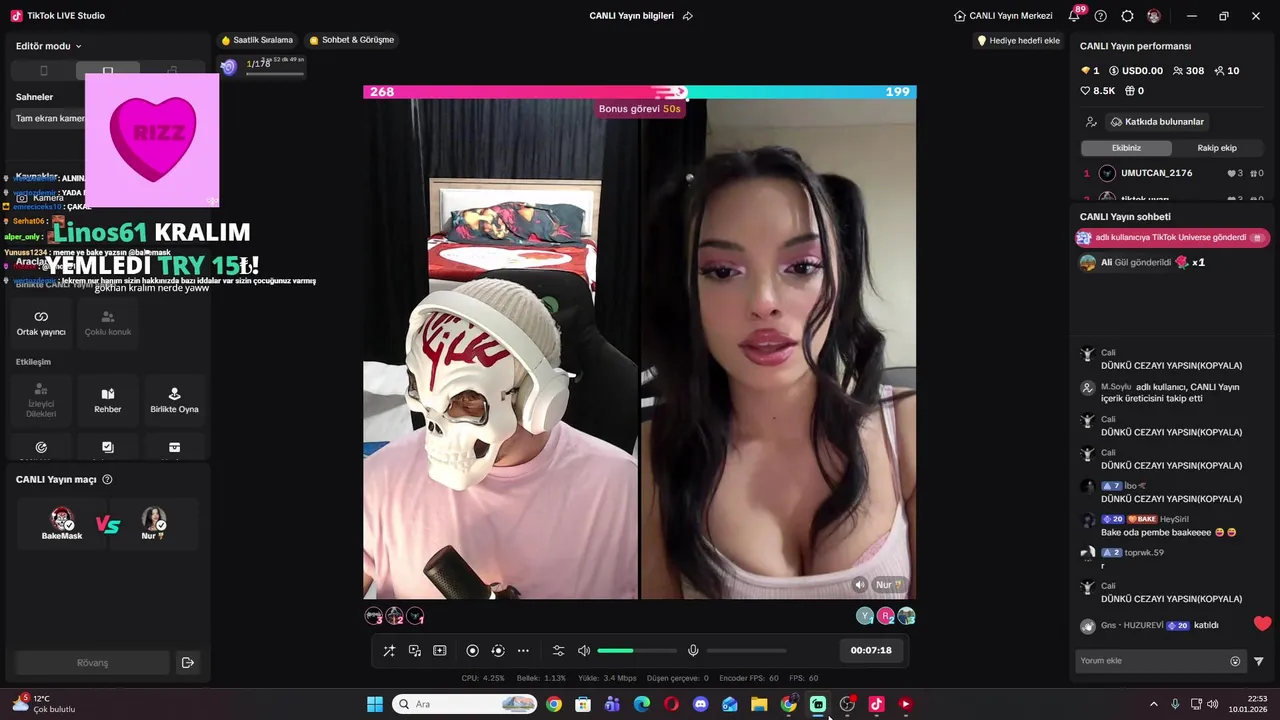Image resolution: width=1280 pixels, height=720 pixels.
Task: Click Çoklu konuk button
Action: (x=108, y=323)
